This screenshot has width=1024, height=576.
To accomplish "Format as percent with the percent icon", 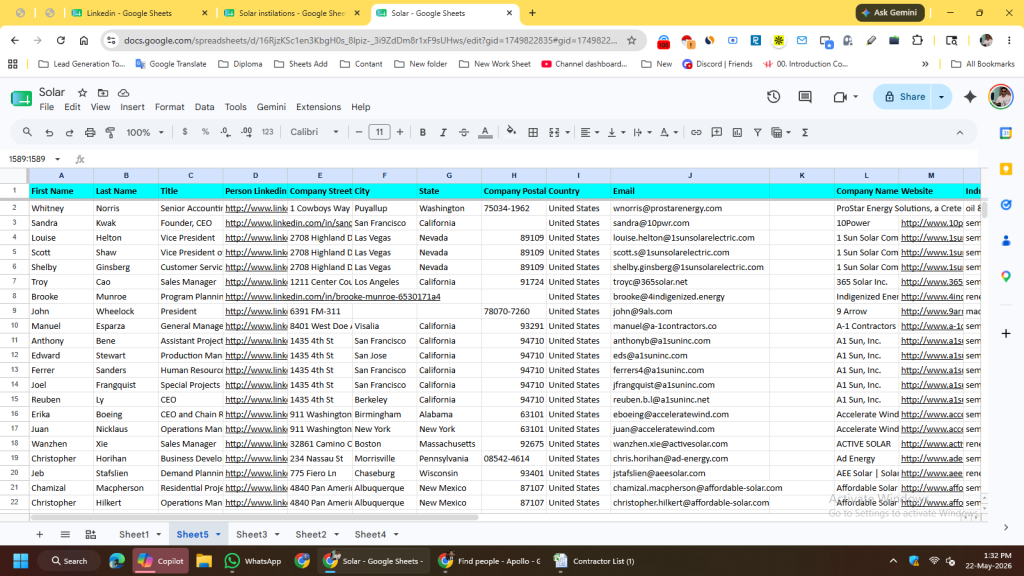I will [x=205, y=132].
